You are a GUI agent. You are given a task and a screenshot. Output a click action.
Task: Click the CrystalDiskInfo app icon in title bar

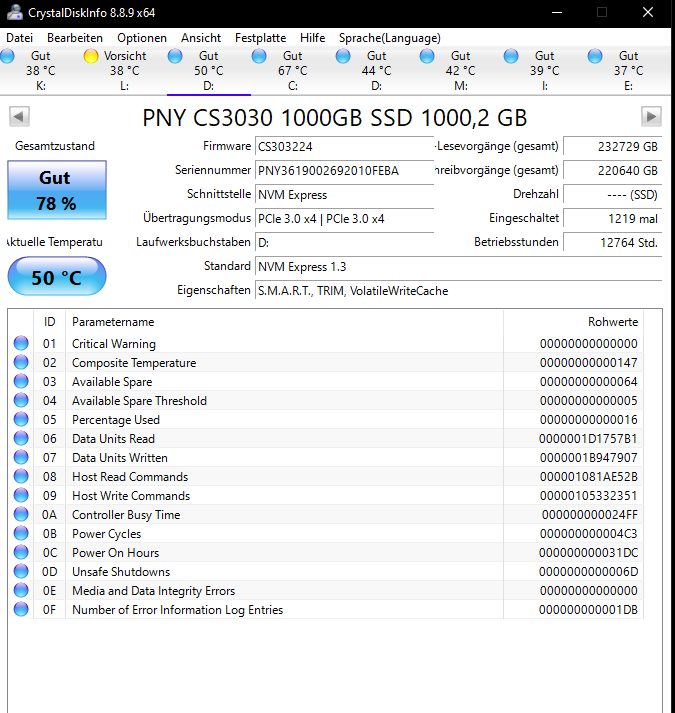(15, 12)
